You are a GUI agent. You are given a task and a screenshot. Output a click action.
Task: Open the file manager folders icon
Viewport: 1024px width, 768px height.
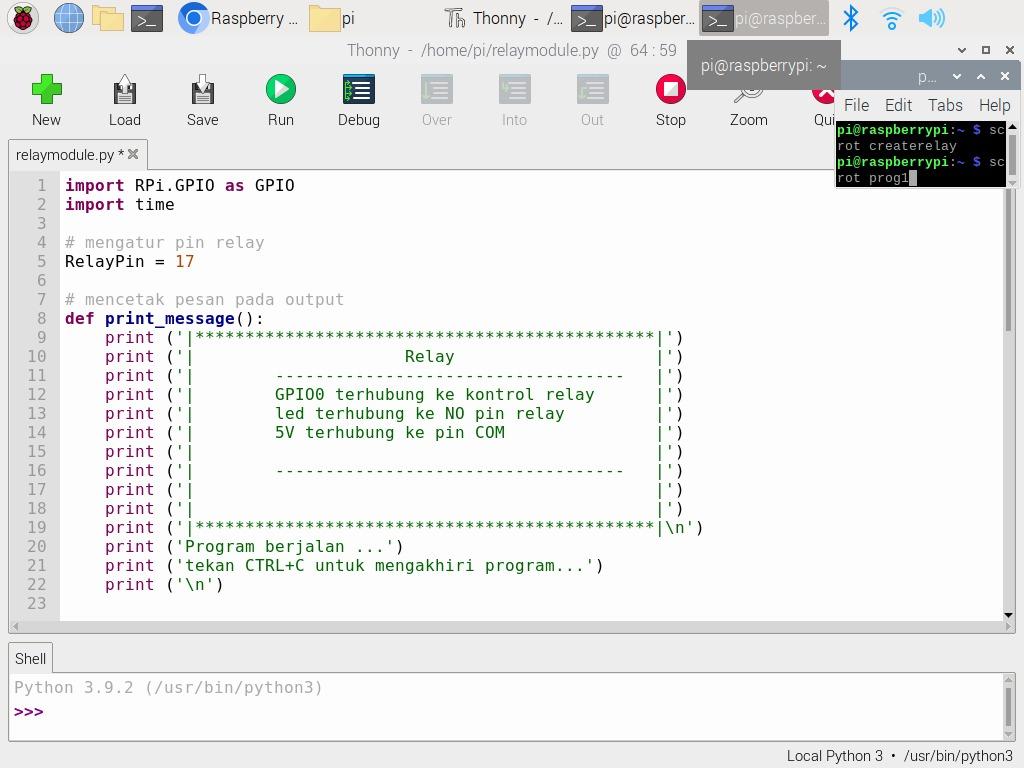click(x=108, y=18)
